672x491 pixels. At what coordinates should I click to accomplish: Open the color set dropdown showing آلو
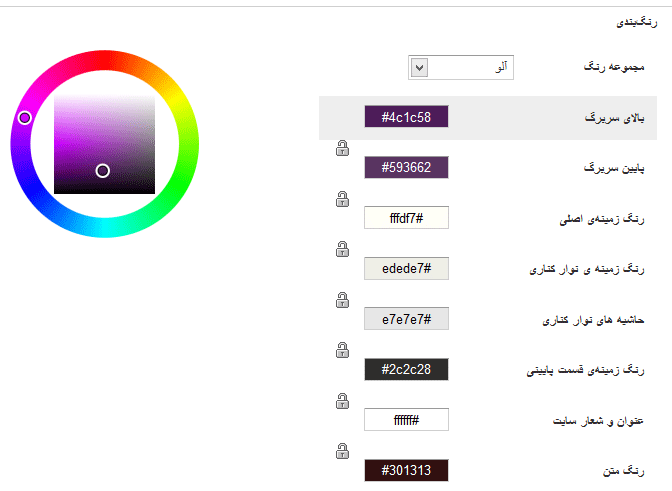coord(461,67)
